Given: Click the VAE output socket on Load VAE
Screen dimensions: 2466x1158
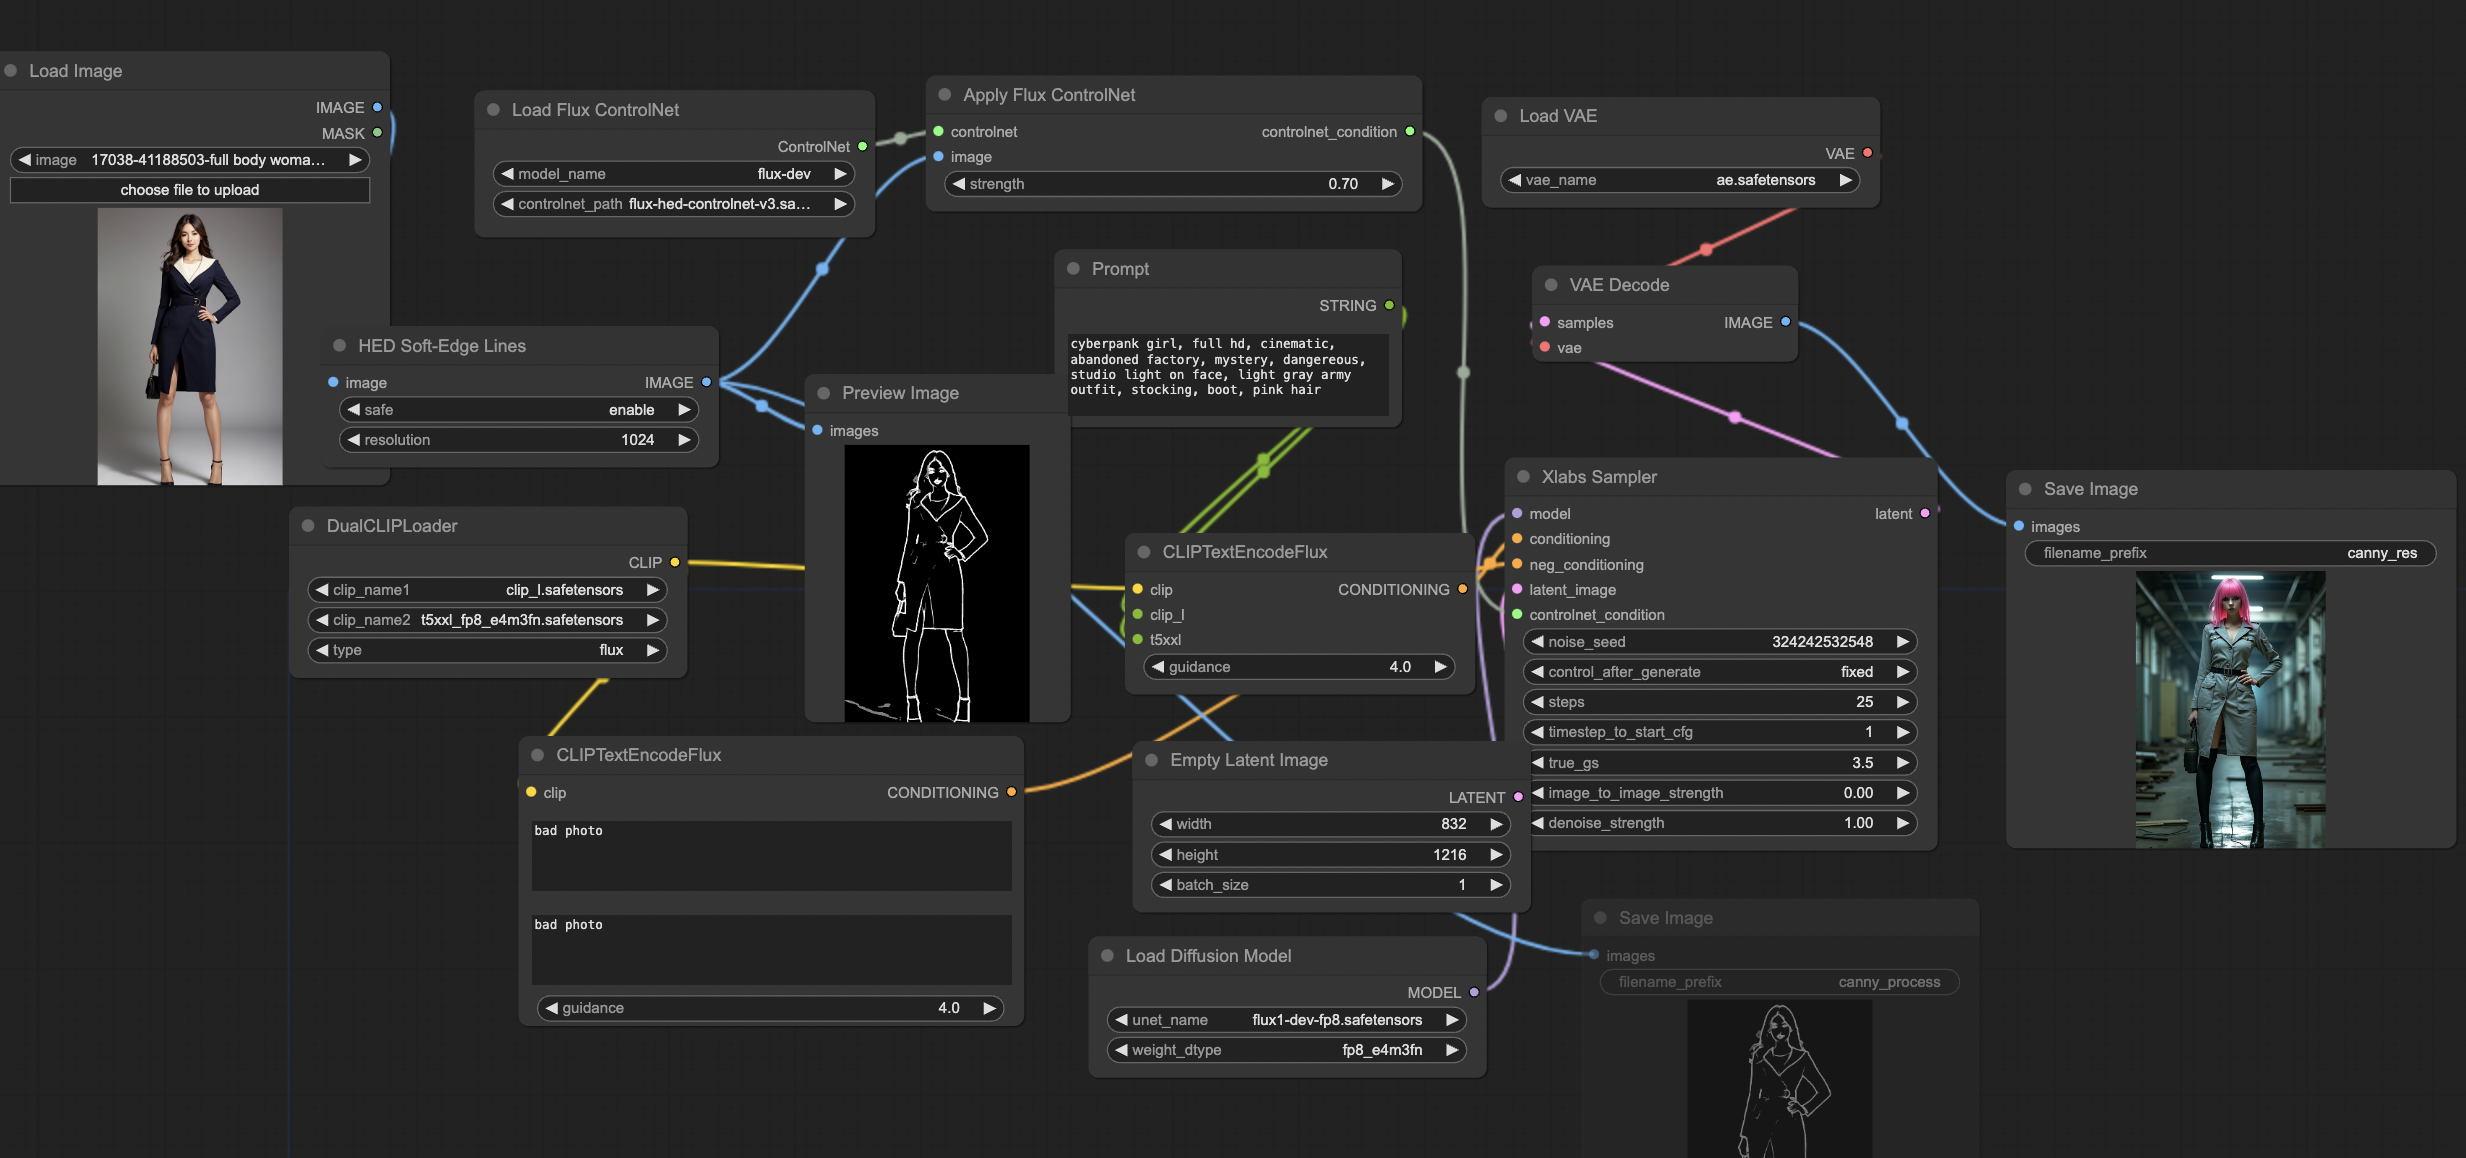Looking at the screenshot, I should (1867, 153).
